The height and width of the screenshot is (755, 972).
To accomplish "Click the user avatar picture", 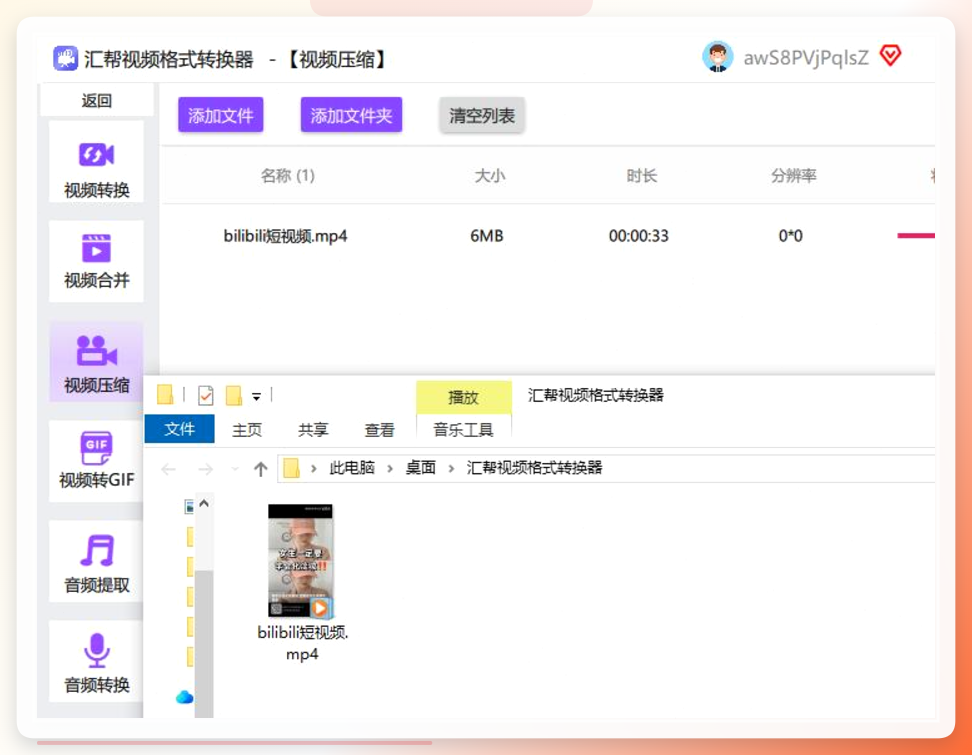I will 718,57.
